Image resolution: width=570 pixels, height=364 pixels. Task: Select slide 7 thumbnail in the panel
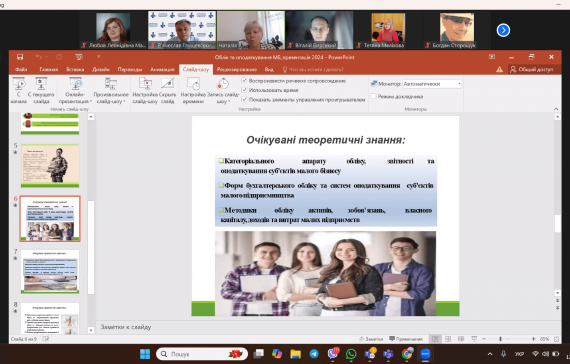(x=50, y=271)
